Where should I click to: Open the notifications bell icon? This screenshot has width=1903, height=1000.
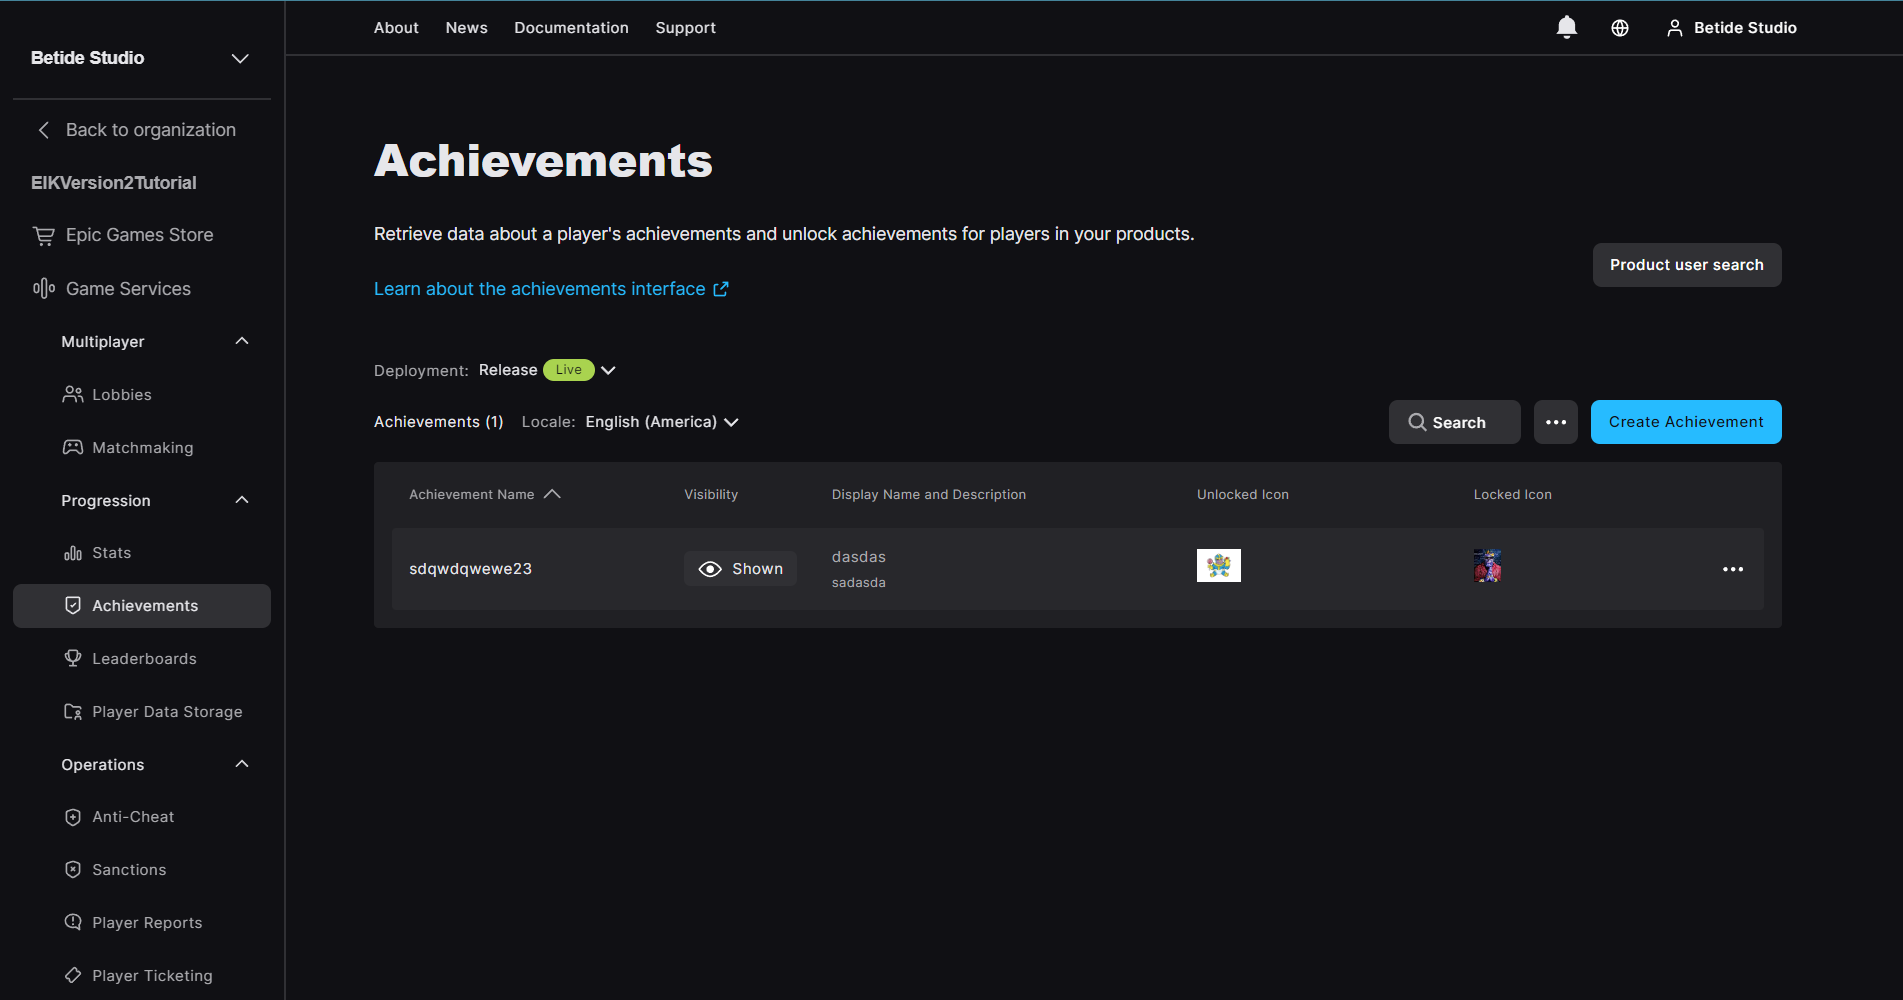1566,27
